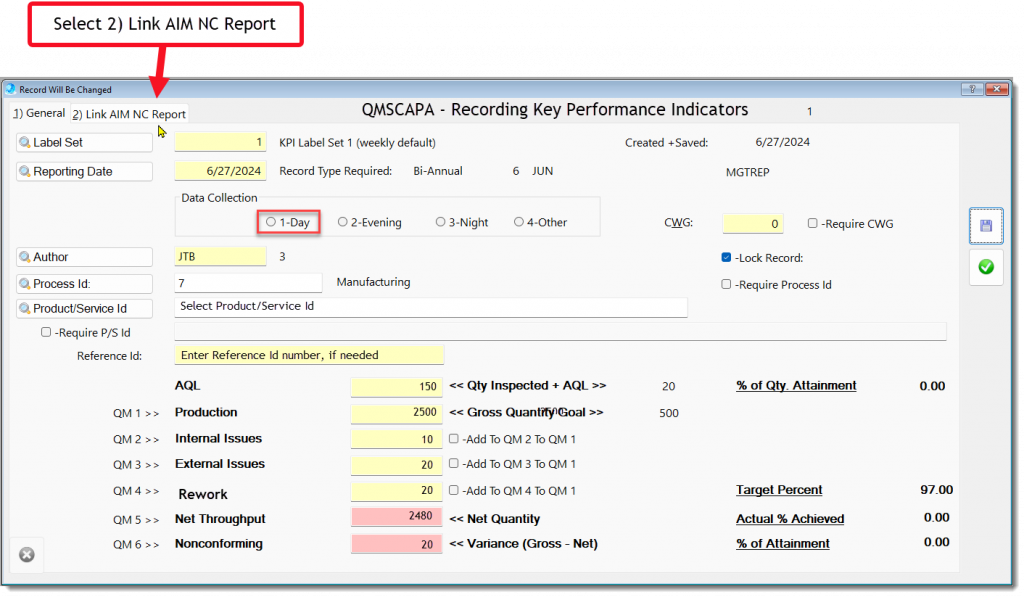Close the Record Will Be Changed window
This screenshot has width=1024, height=597.
[x=997, y=89]
